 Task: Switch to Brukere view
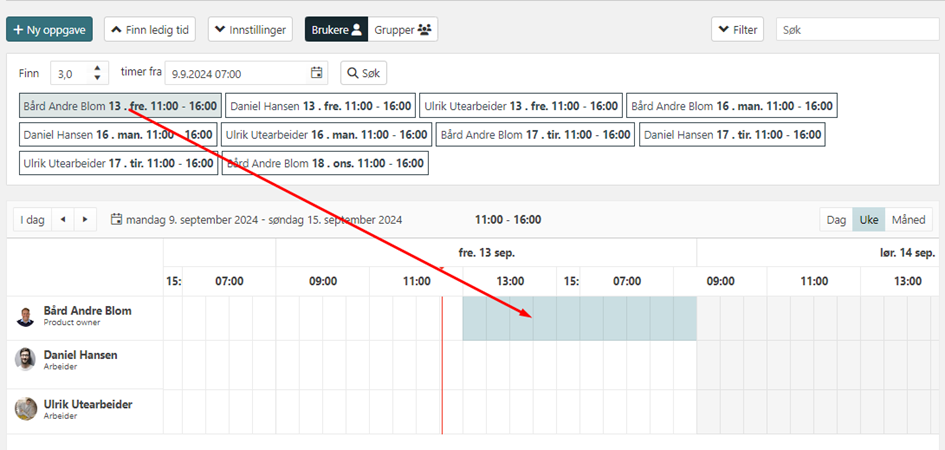tap(336, 30)
